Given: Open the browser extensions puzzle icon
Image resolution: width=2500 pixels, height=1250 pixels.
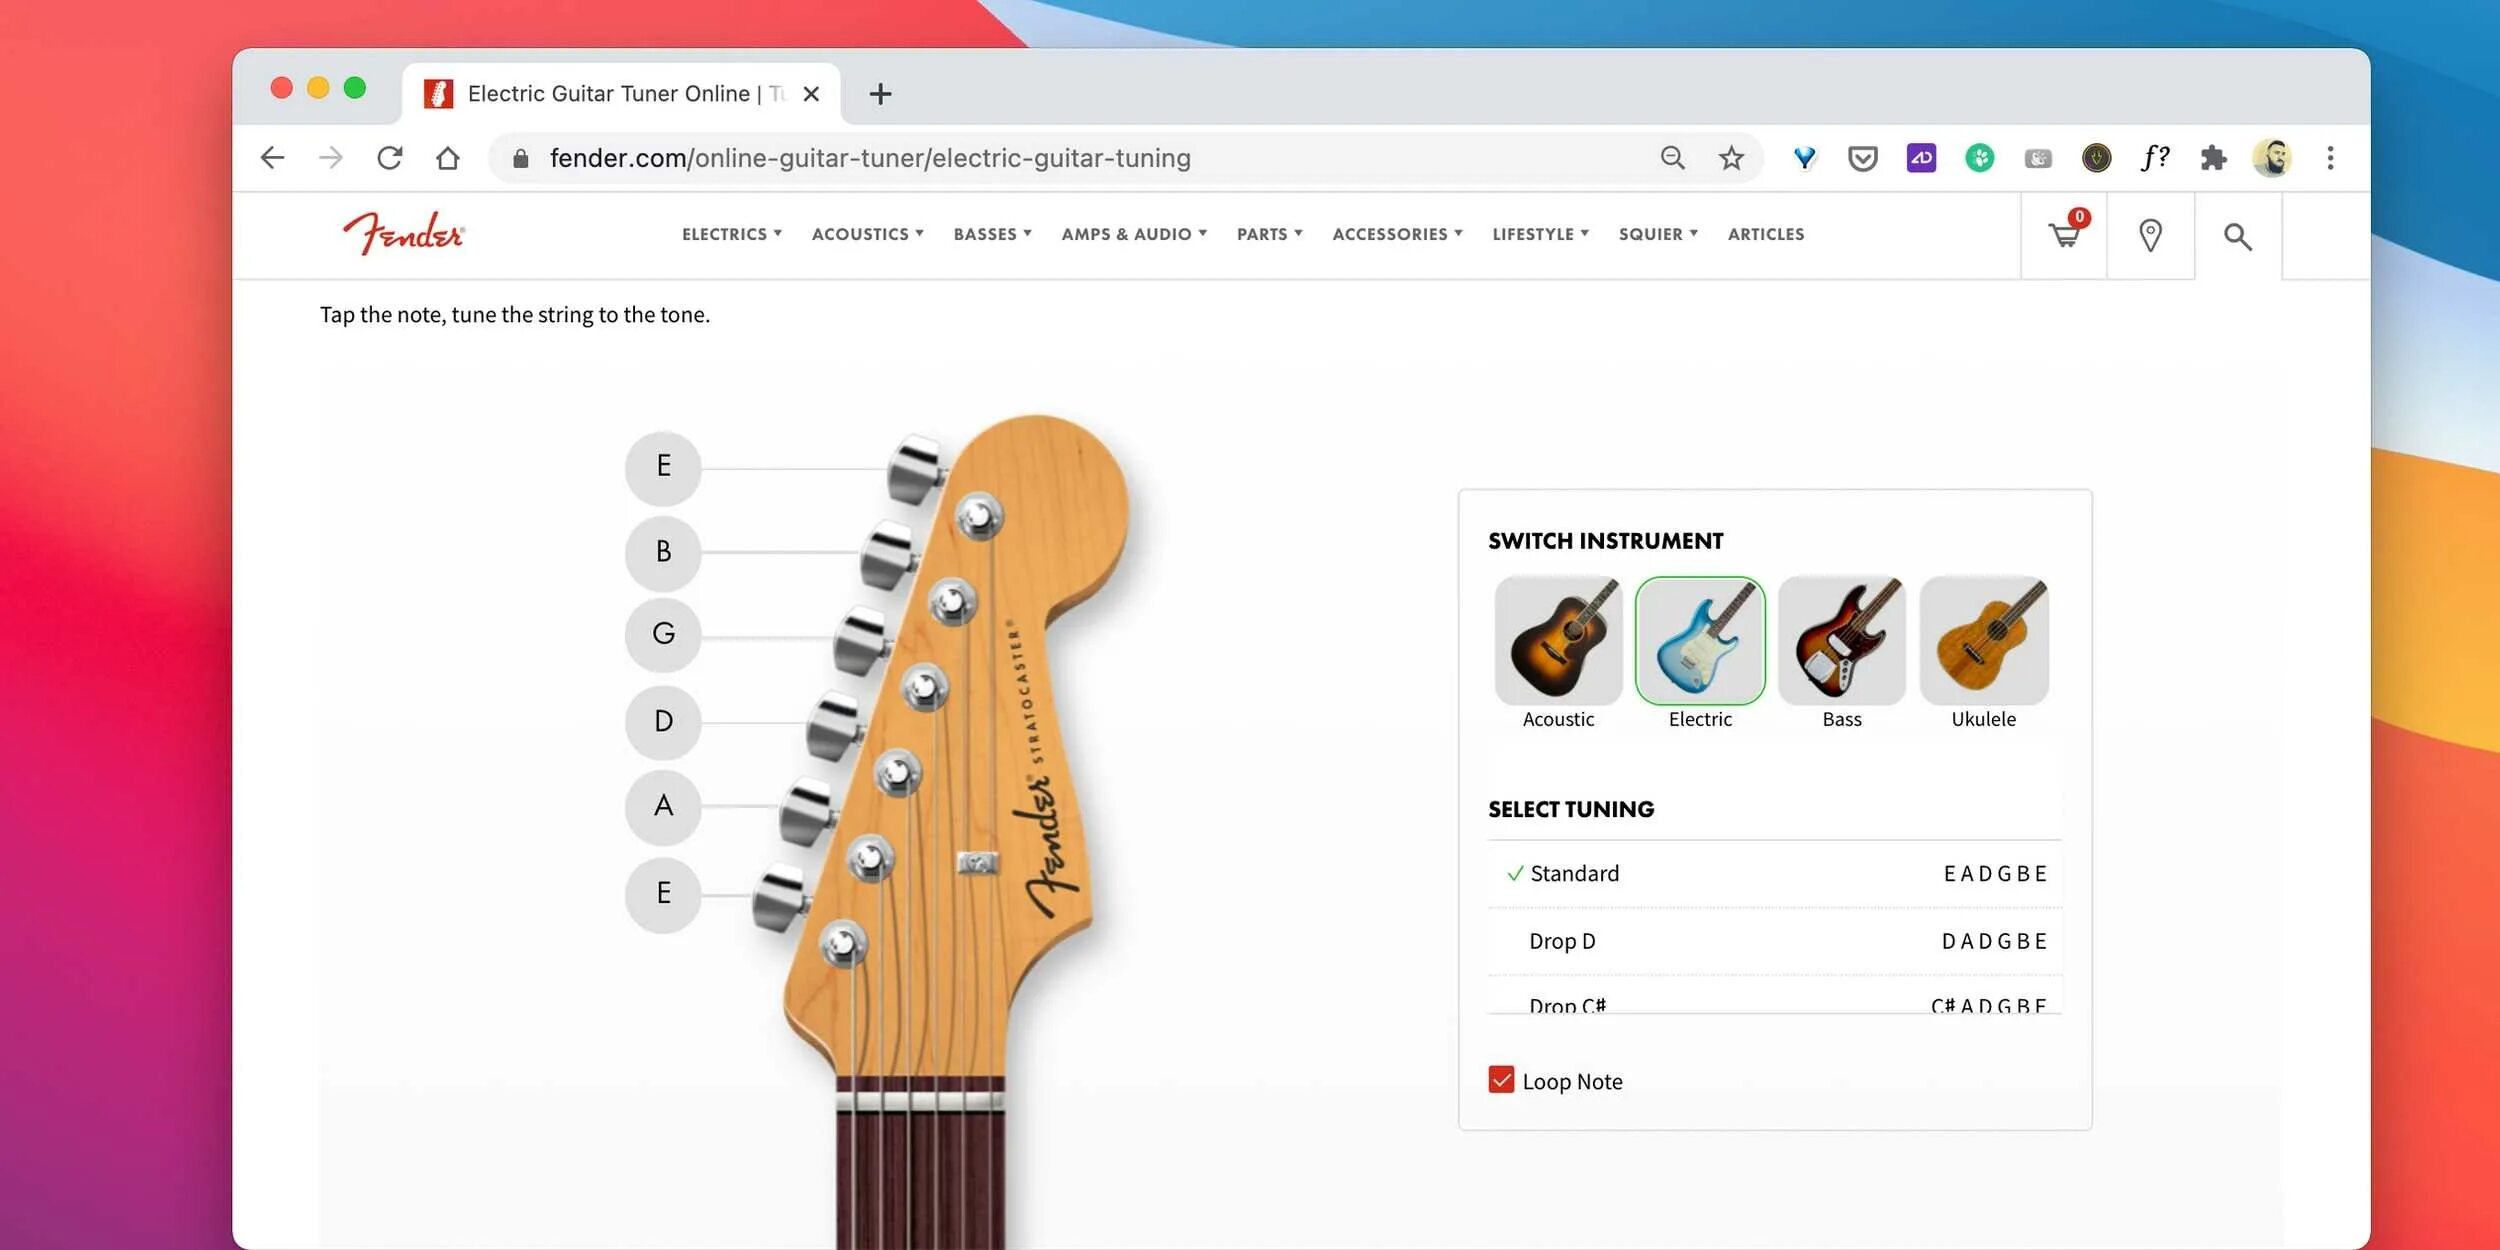Looking at the screenshot, I should pos(2213,158).
